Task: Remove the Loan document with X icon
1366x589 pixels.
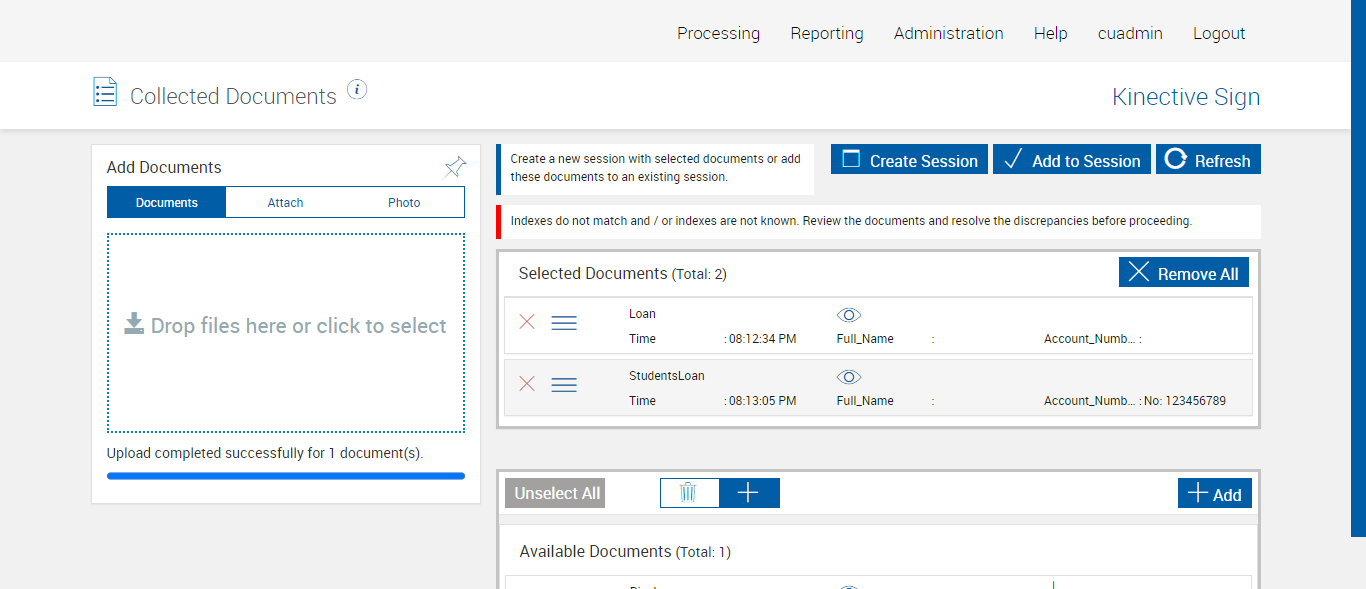Action: click(x=527, y=322)
